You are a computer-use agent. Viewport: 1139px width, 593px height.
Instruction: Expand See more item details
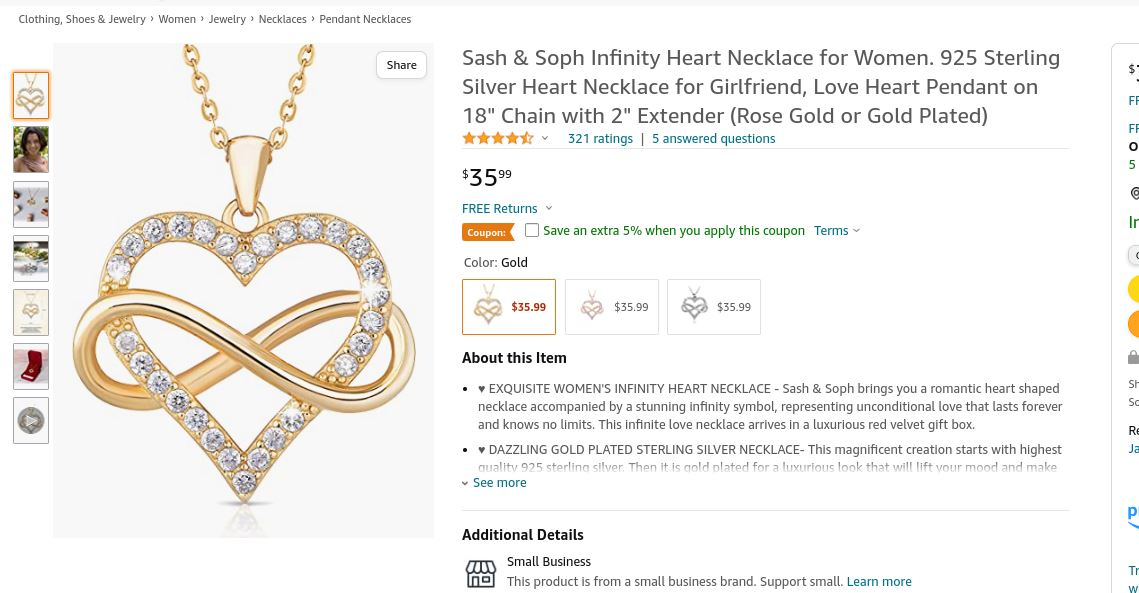494,482
